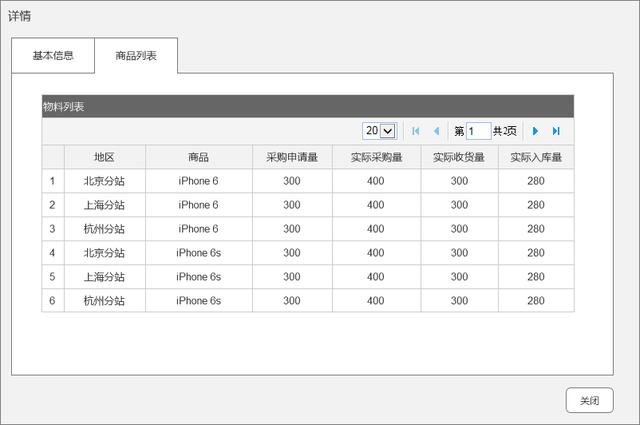Click the 详情 dialog title
640x425 pixels.
pos(20,16)
